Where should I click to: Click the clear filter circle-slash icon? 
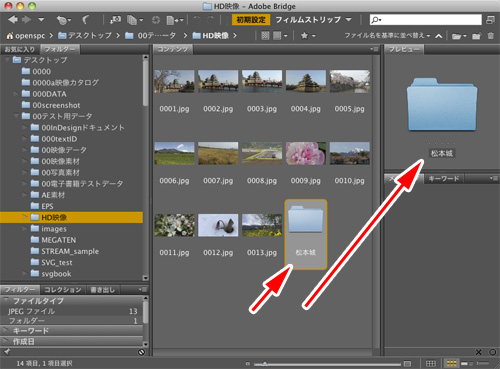coord(141,352)
